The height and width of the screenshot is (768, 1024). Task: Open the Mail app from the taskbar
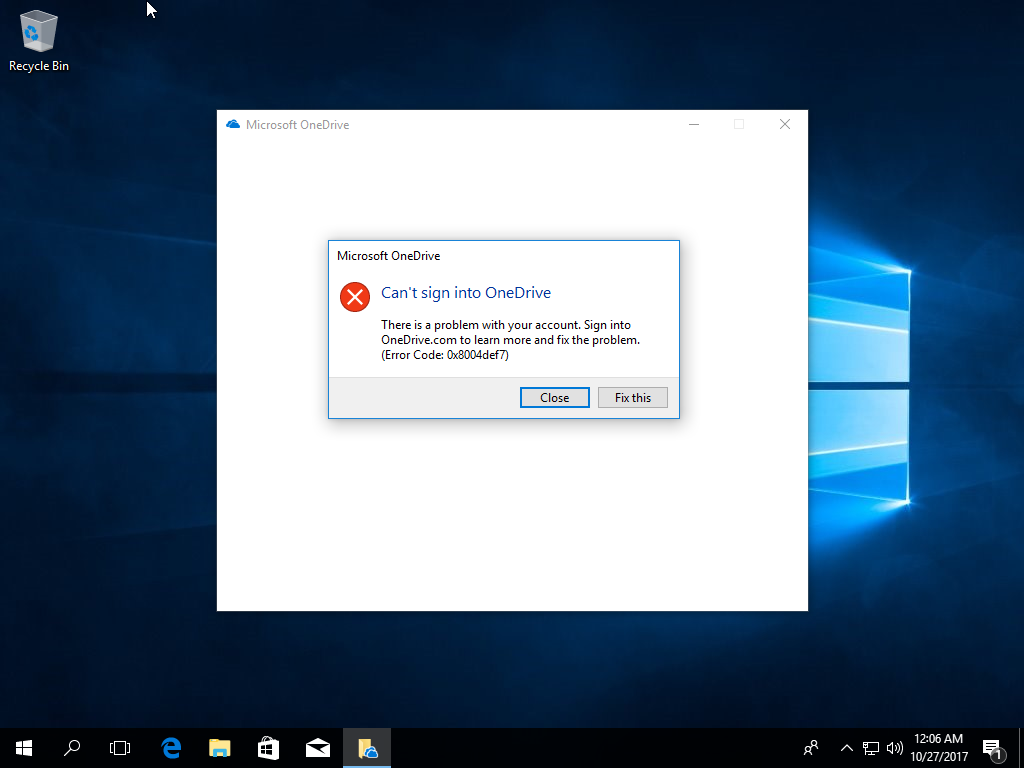point(317,748)
